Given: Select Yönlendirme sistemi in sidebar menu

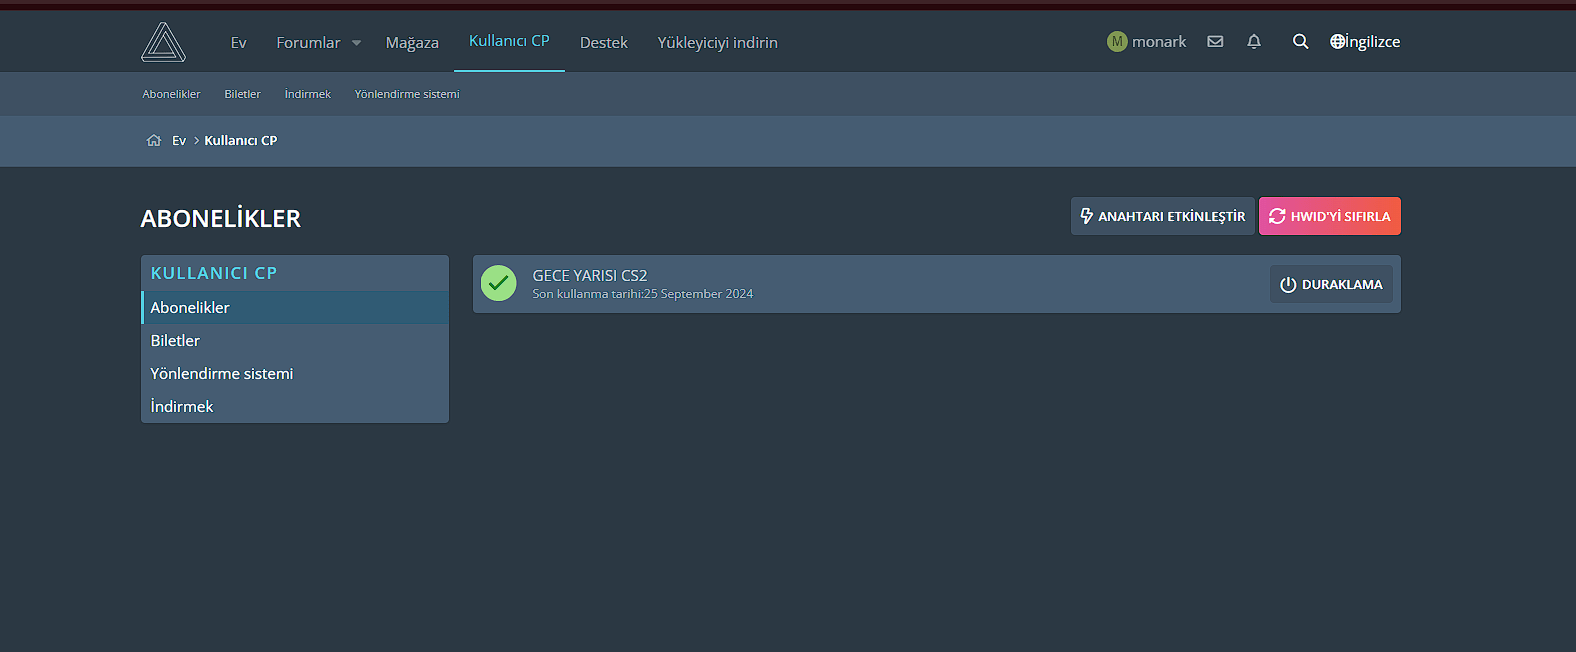Looking at the screenshot, I should (x=295, y=373).
